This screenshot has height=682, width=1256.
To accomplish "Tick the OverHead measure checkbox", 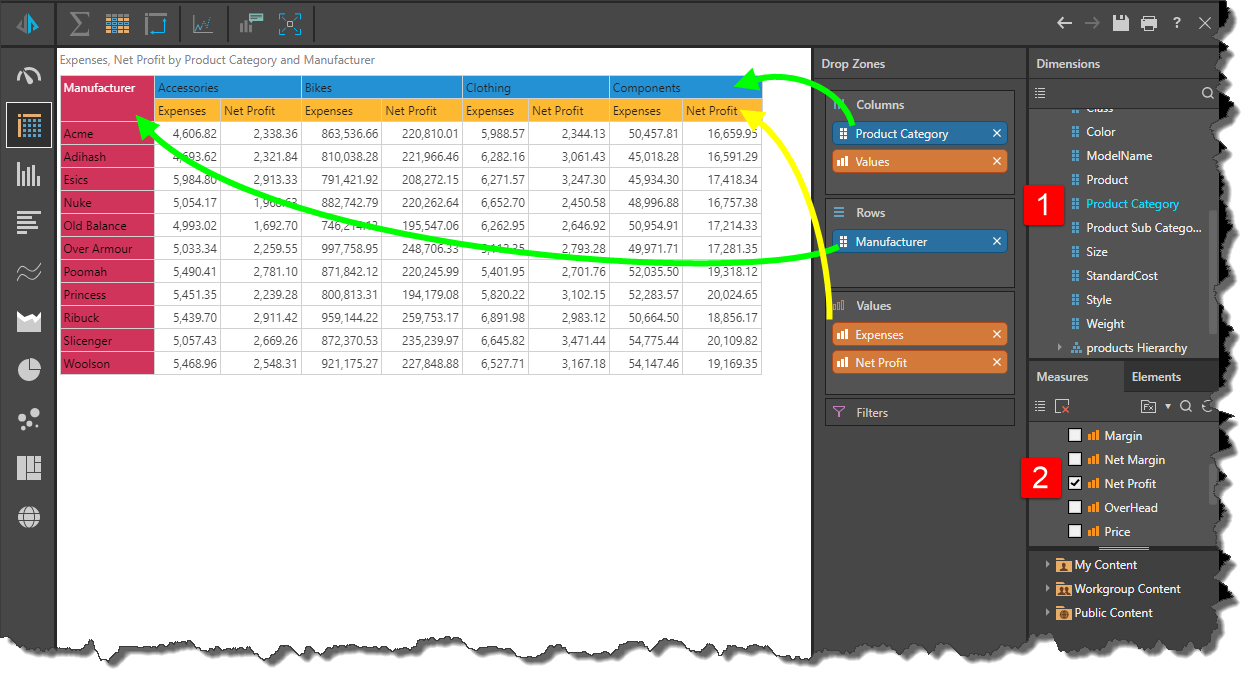I will click(x=1075, y=508).
